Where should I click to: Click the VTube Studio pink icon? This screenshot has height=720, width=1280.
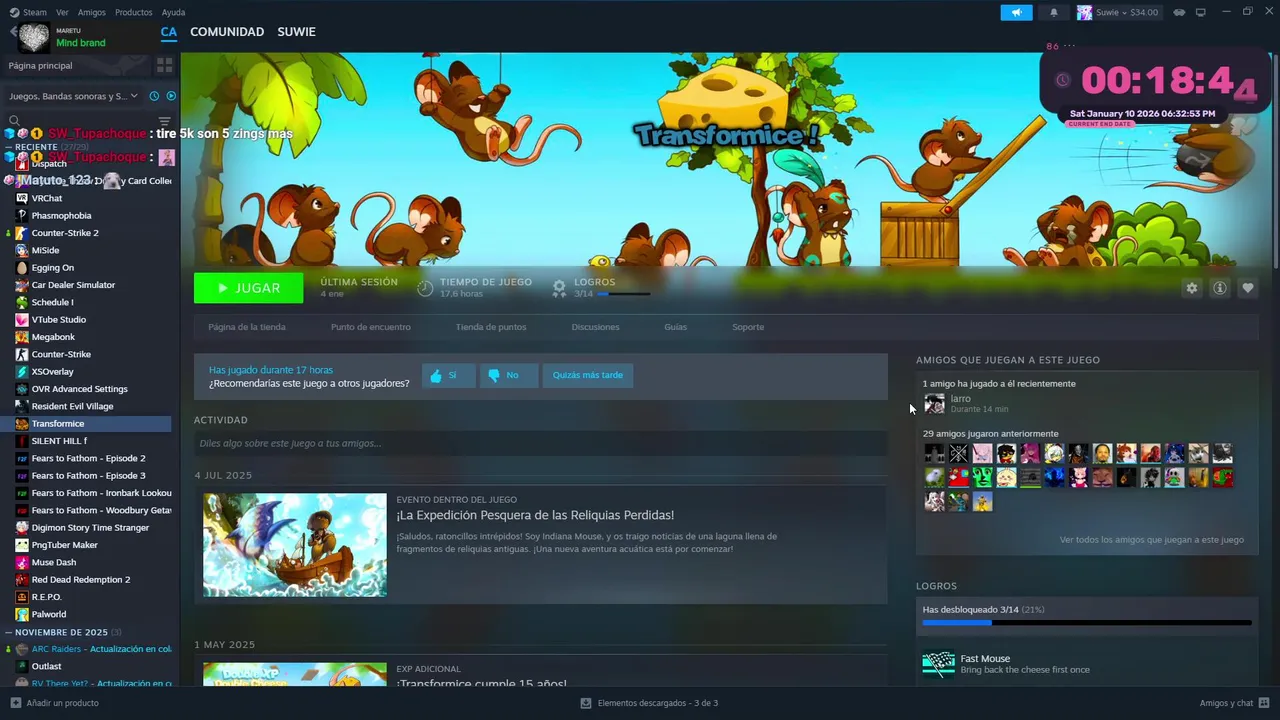click(22, 319)
